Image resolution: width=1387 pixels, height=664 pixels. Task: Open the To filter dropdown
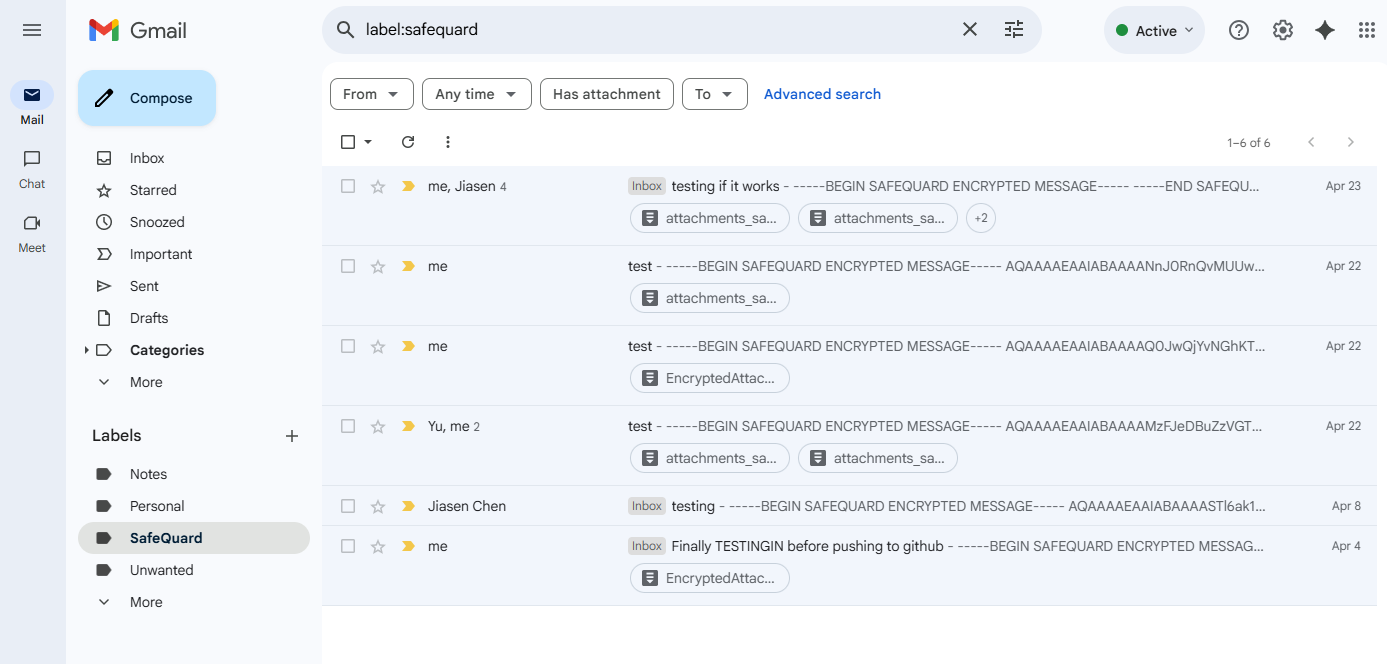coord(715,94)
